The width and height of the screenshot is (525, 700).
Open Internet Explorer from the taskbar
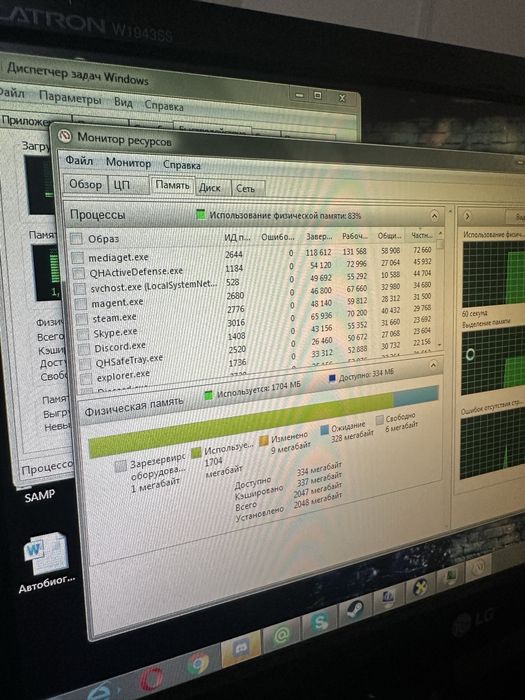(100, 691)
